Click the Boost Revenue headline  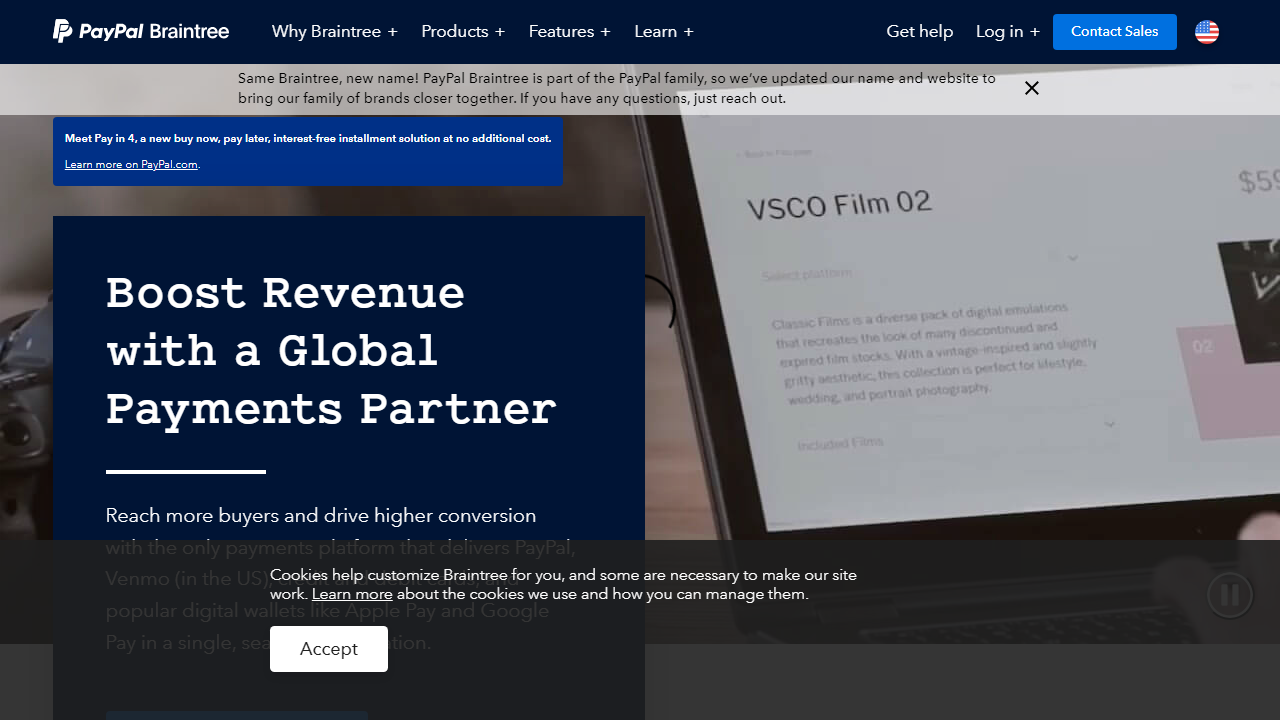click(330, 351)
